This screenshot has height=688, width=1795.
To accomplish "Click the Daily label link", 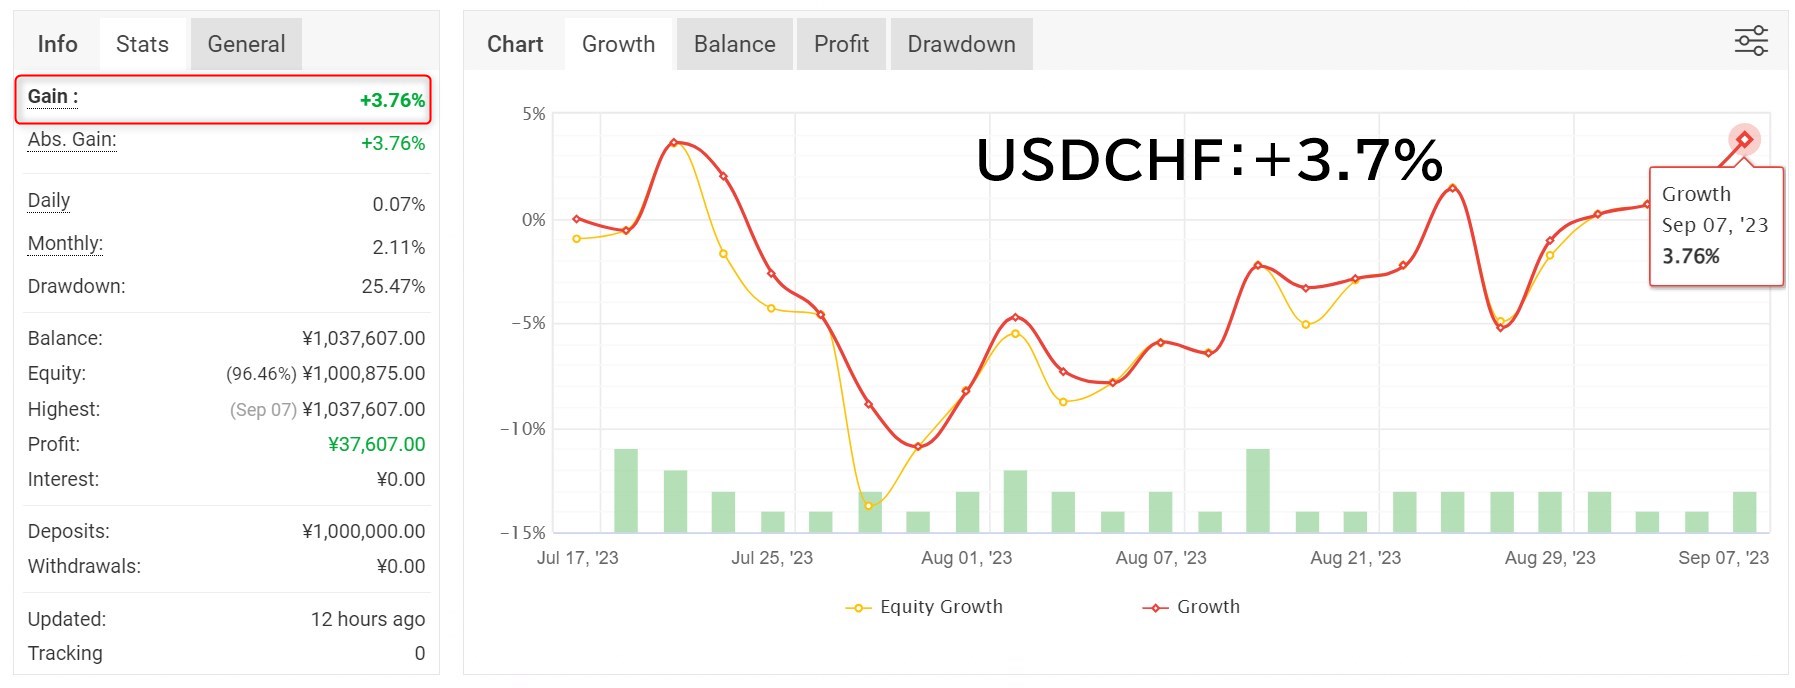I will click(x=49, y=201).
